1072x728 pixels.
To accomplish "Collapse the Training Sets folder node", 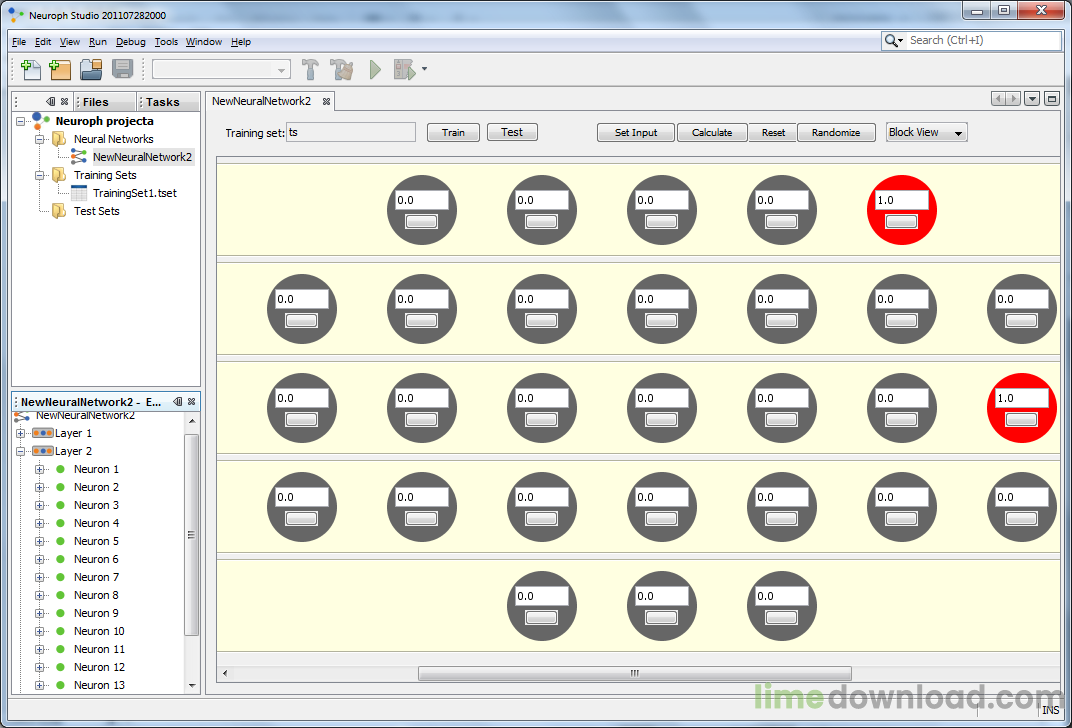I will [40, 175].
